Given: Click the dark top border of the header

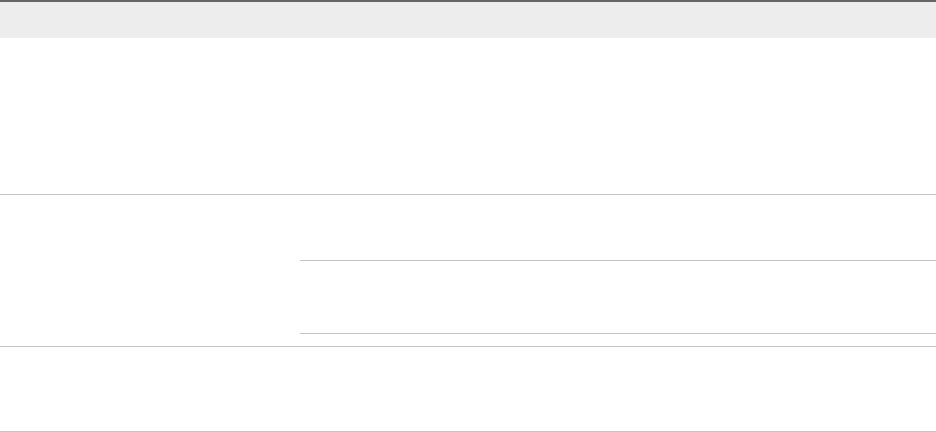Looking at the screenshot, I should tap(468, 2).
